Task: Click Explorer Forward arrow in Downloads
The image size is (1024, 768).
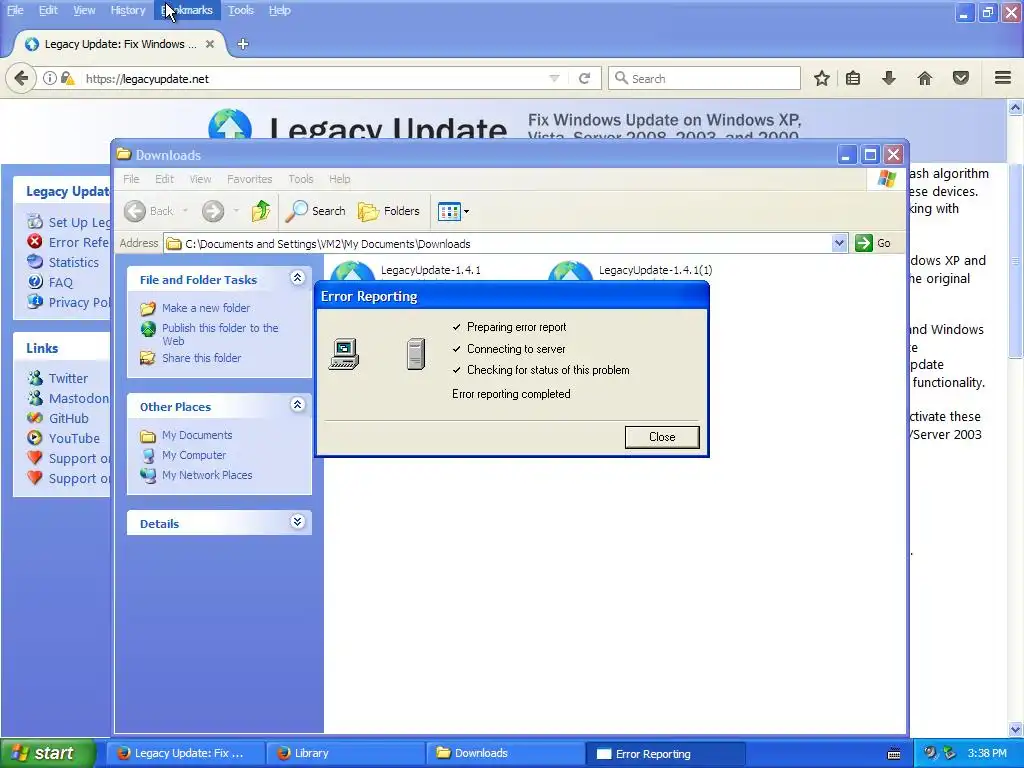Action: tap(213, 211)
